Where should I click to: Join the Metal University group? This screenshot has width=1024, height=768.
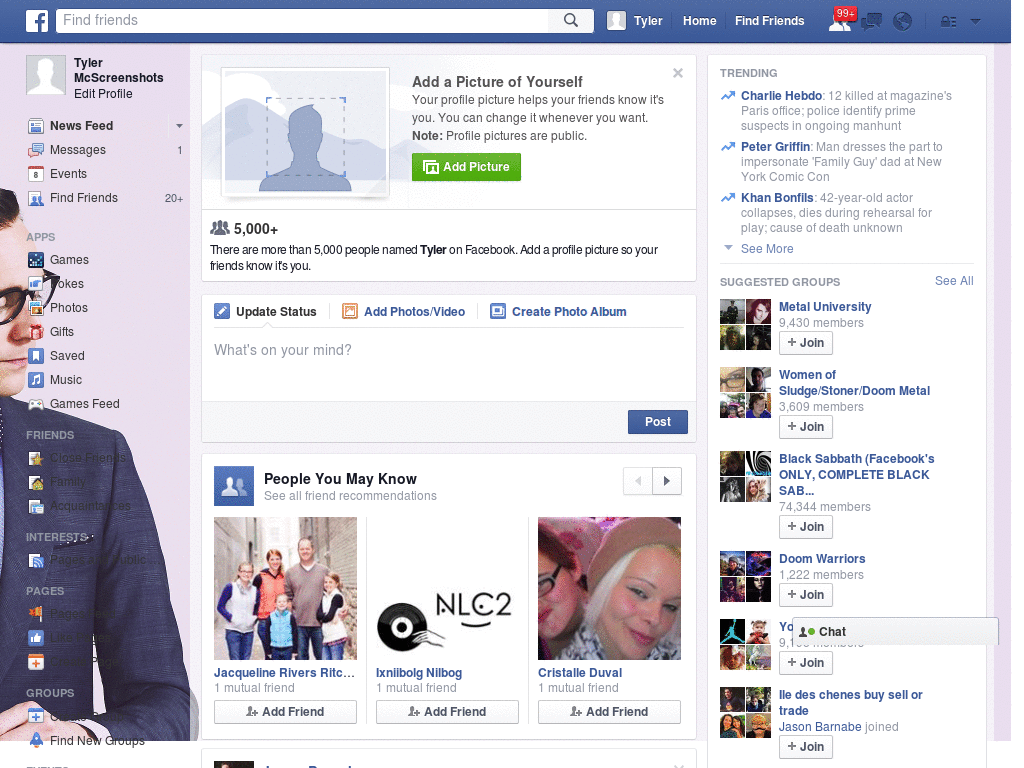pyautogui.click(x=806, y=343)
